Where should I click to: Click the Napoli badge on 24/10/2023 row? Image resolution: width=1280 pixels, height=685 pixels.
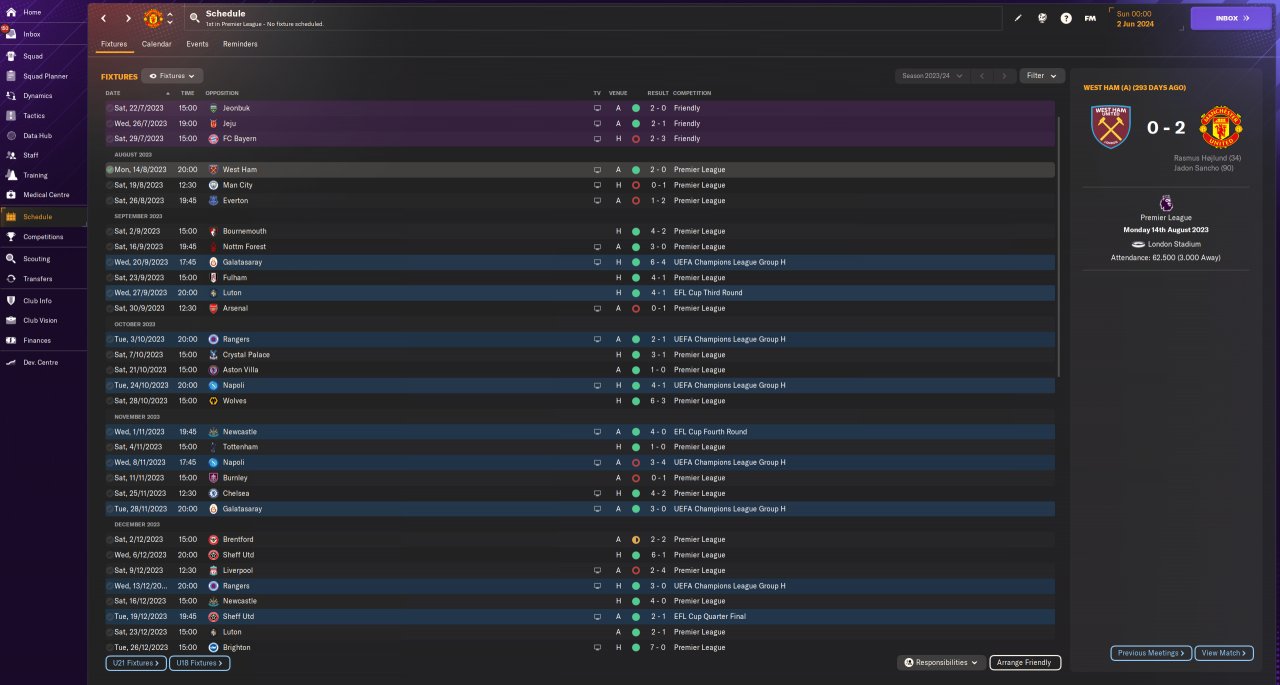[x=213, y=385]
